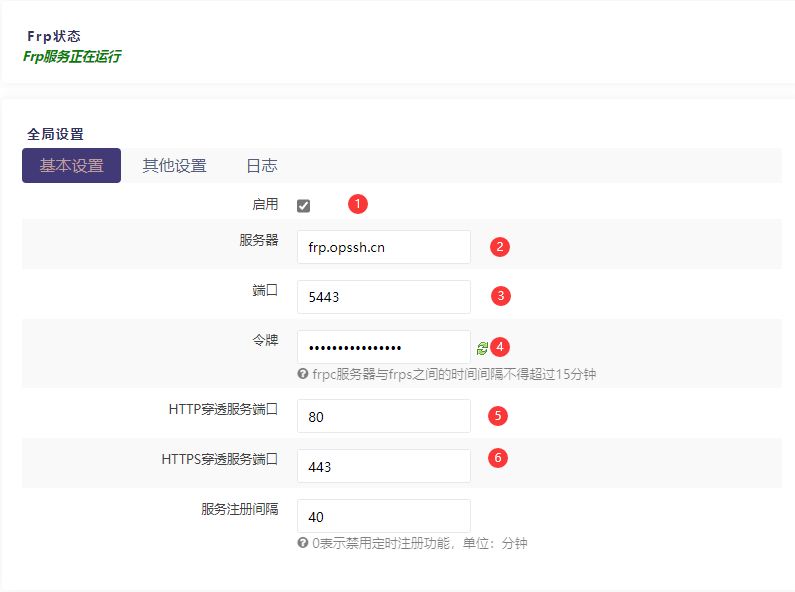Click the 服务器 field containing frp.opssh.cn

(384, 247)
